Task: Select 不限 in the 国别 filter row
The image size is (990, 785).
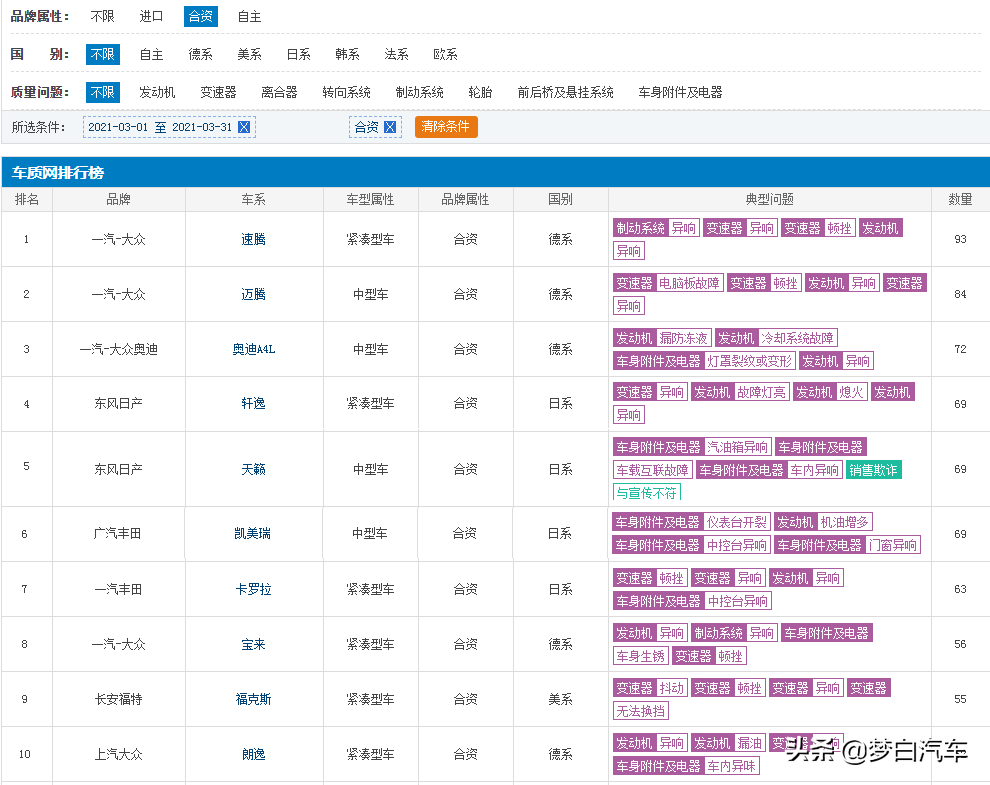Action: [x=102, y=54]
